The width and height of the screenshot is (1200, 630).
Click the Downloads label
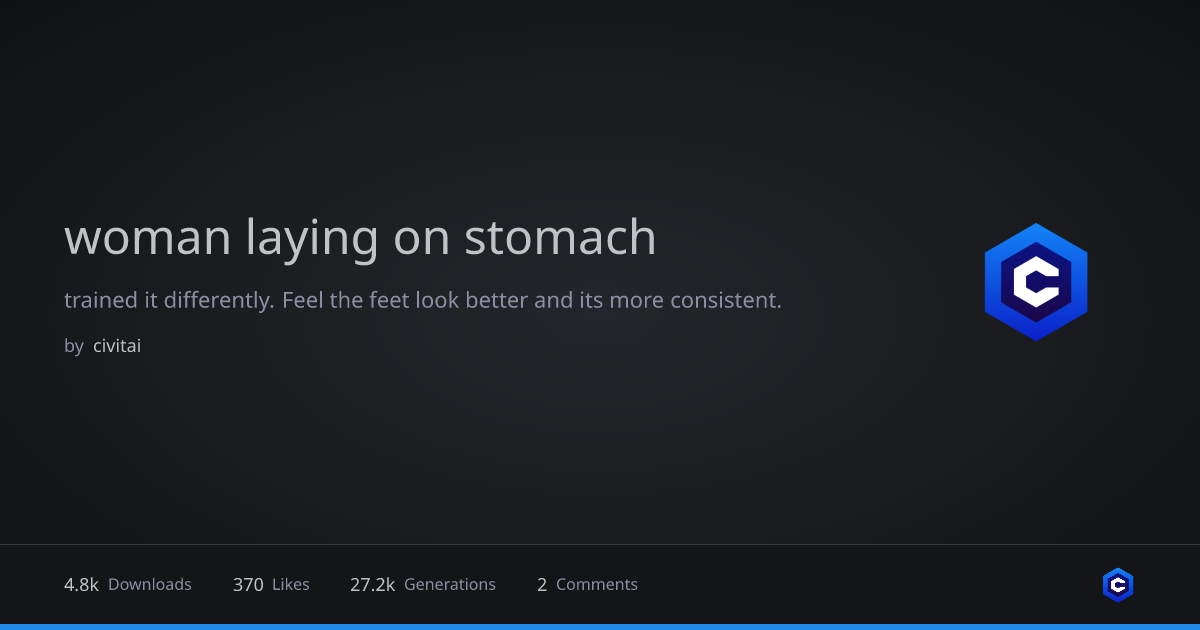pos(150,584)
